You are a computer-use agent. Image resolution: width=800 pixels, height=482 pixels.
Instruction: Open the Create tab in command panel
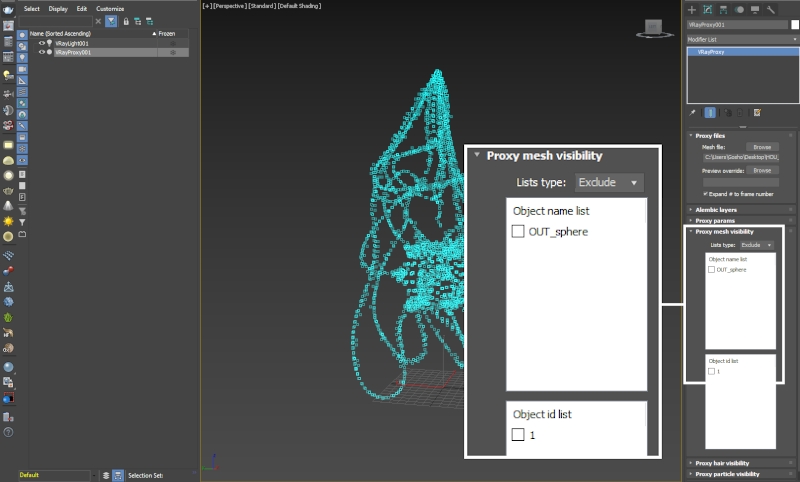coord(692,9)
